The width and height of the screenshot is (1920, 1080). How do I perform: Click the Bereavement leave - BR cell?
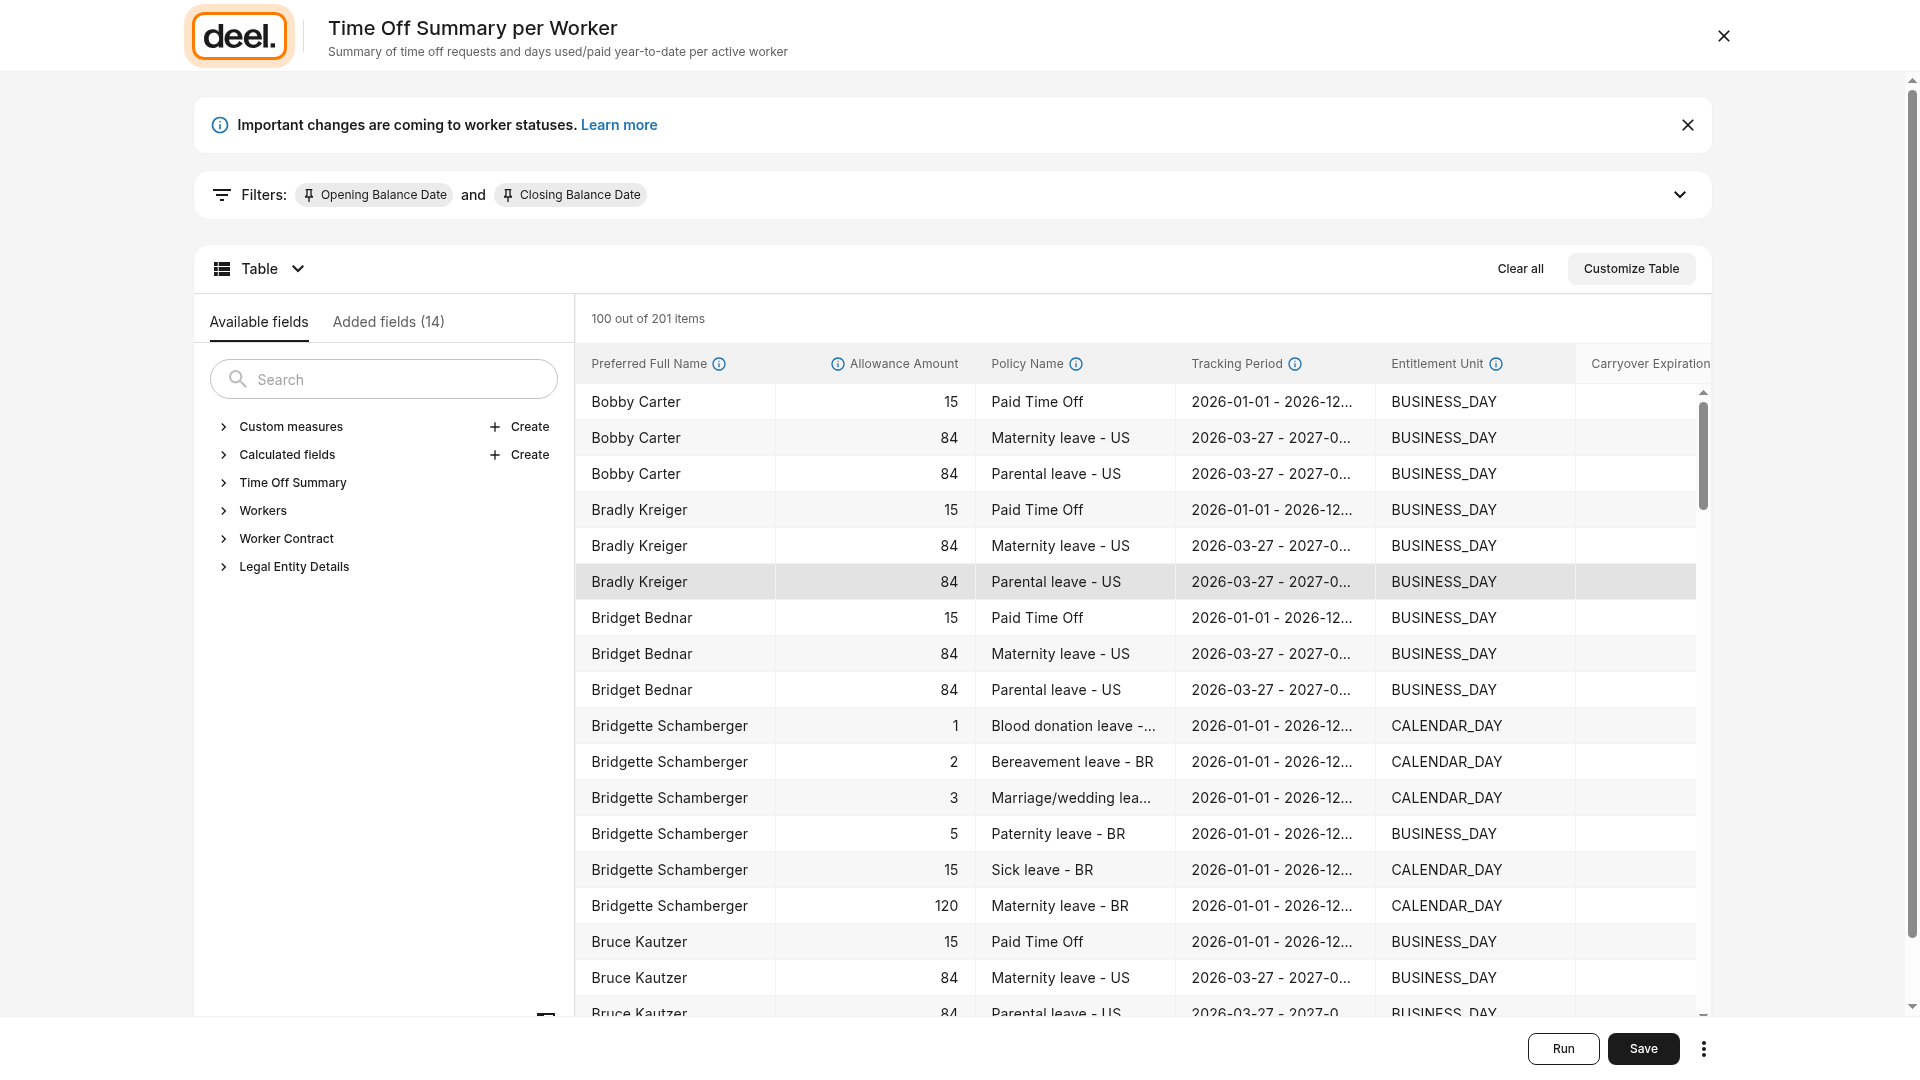1075,762
